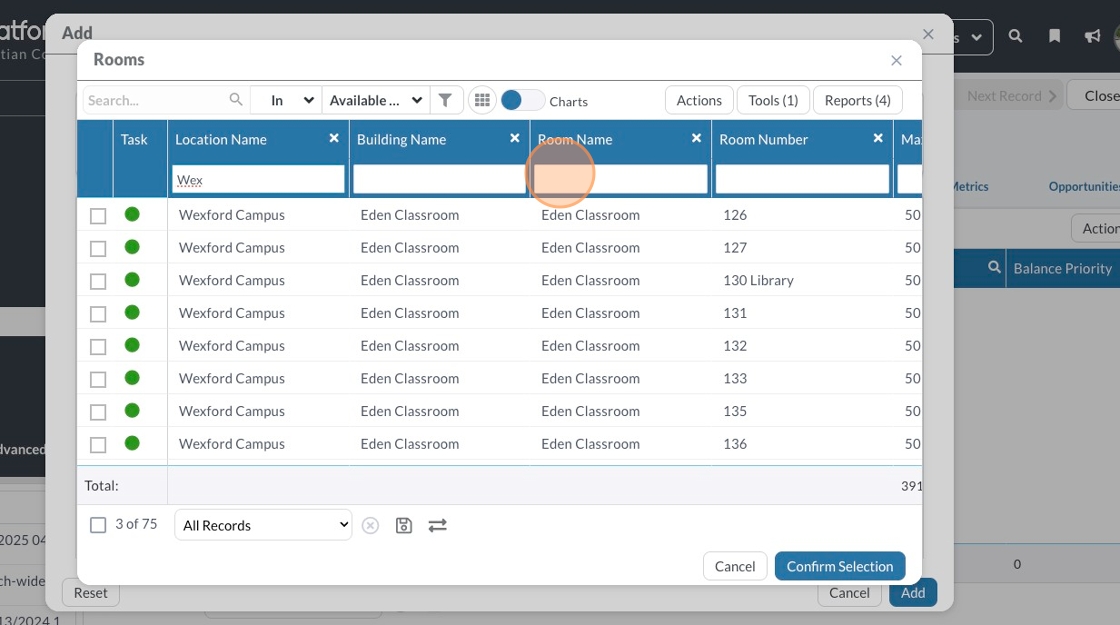Click the Balance Priority column header
This screenshot has width=1120, height=625.
(x=1062, y=269)
